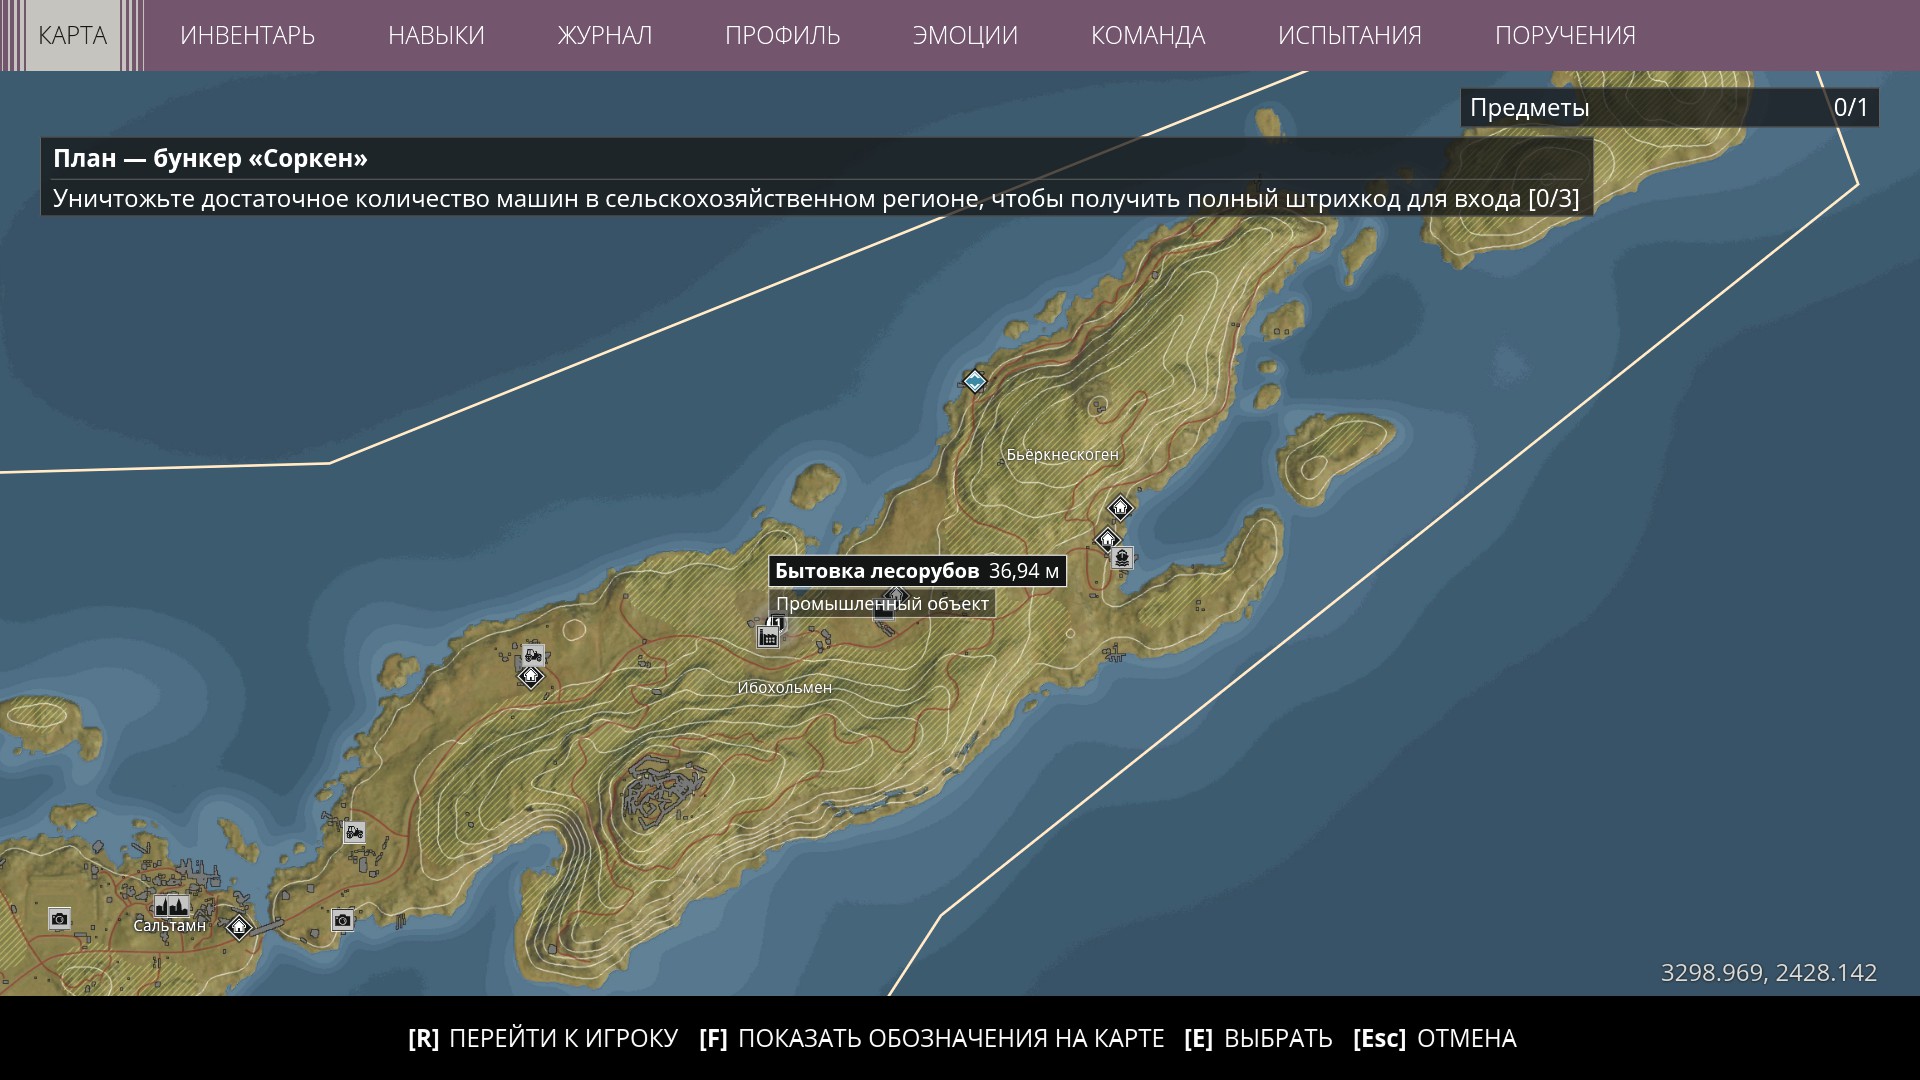The width and height of the screenshot is (1920, 1080).
Task: Select the safehouse marker beside the Сальтамн bridge
Action: tap(239, 927)
